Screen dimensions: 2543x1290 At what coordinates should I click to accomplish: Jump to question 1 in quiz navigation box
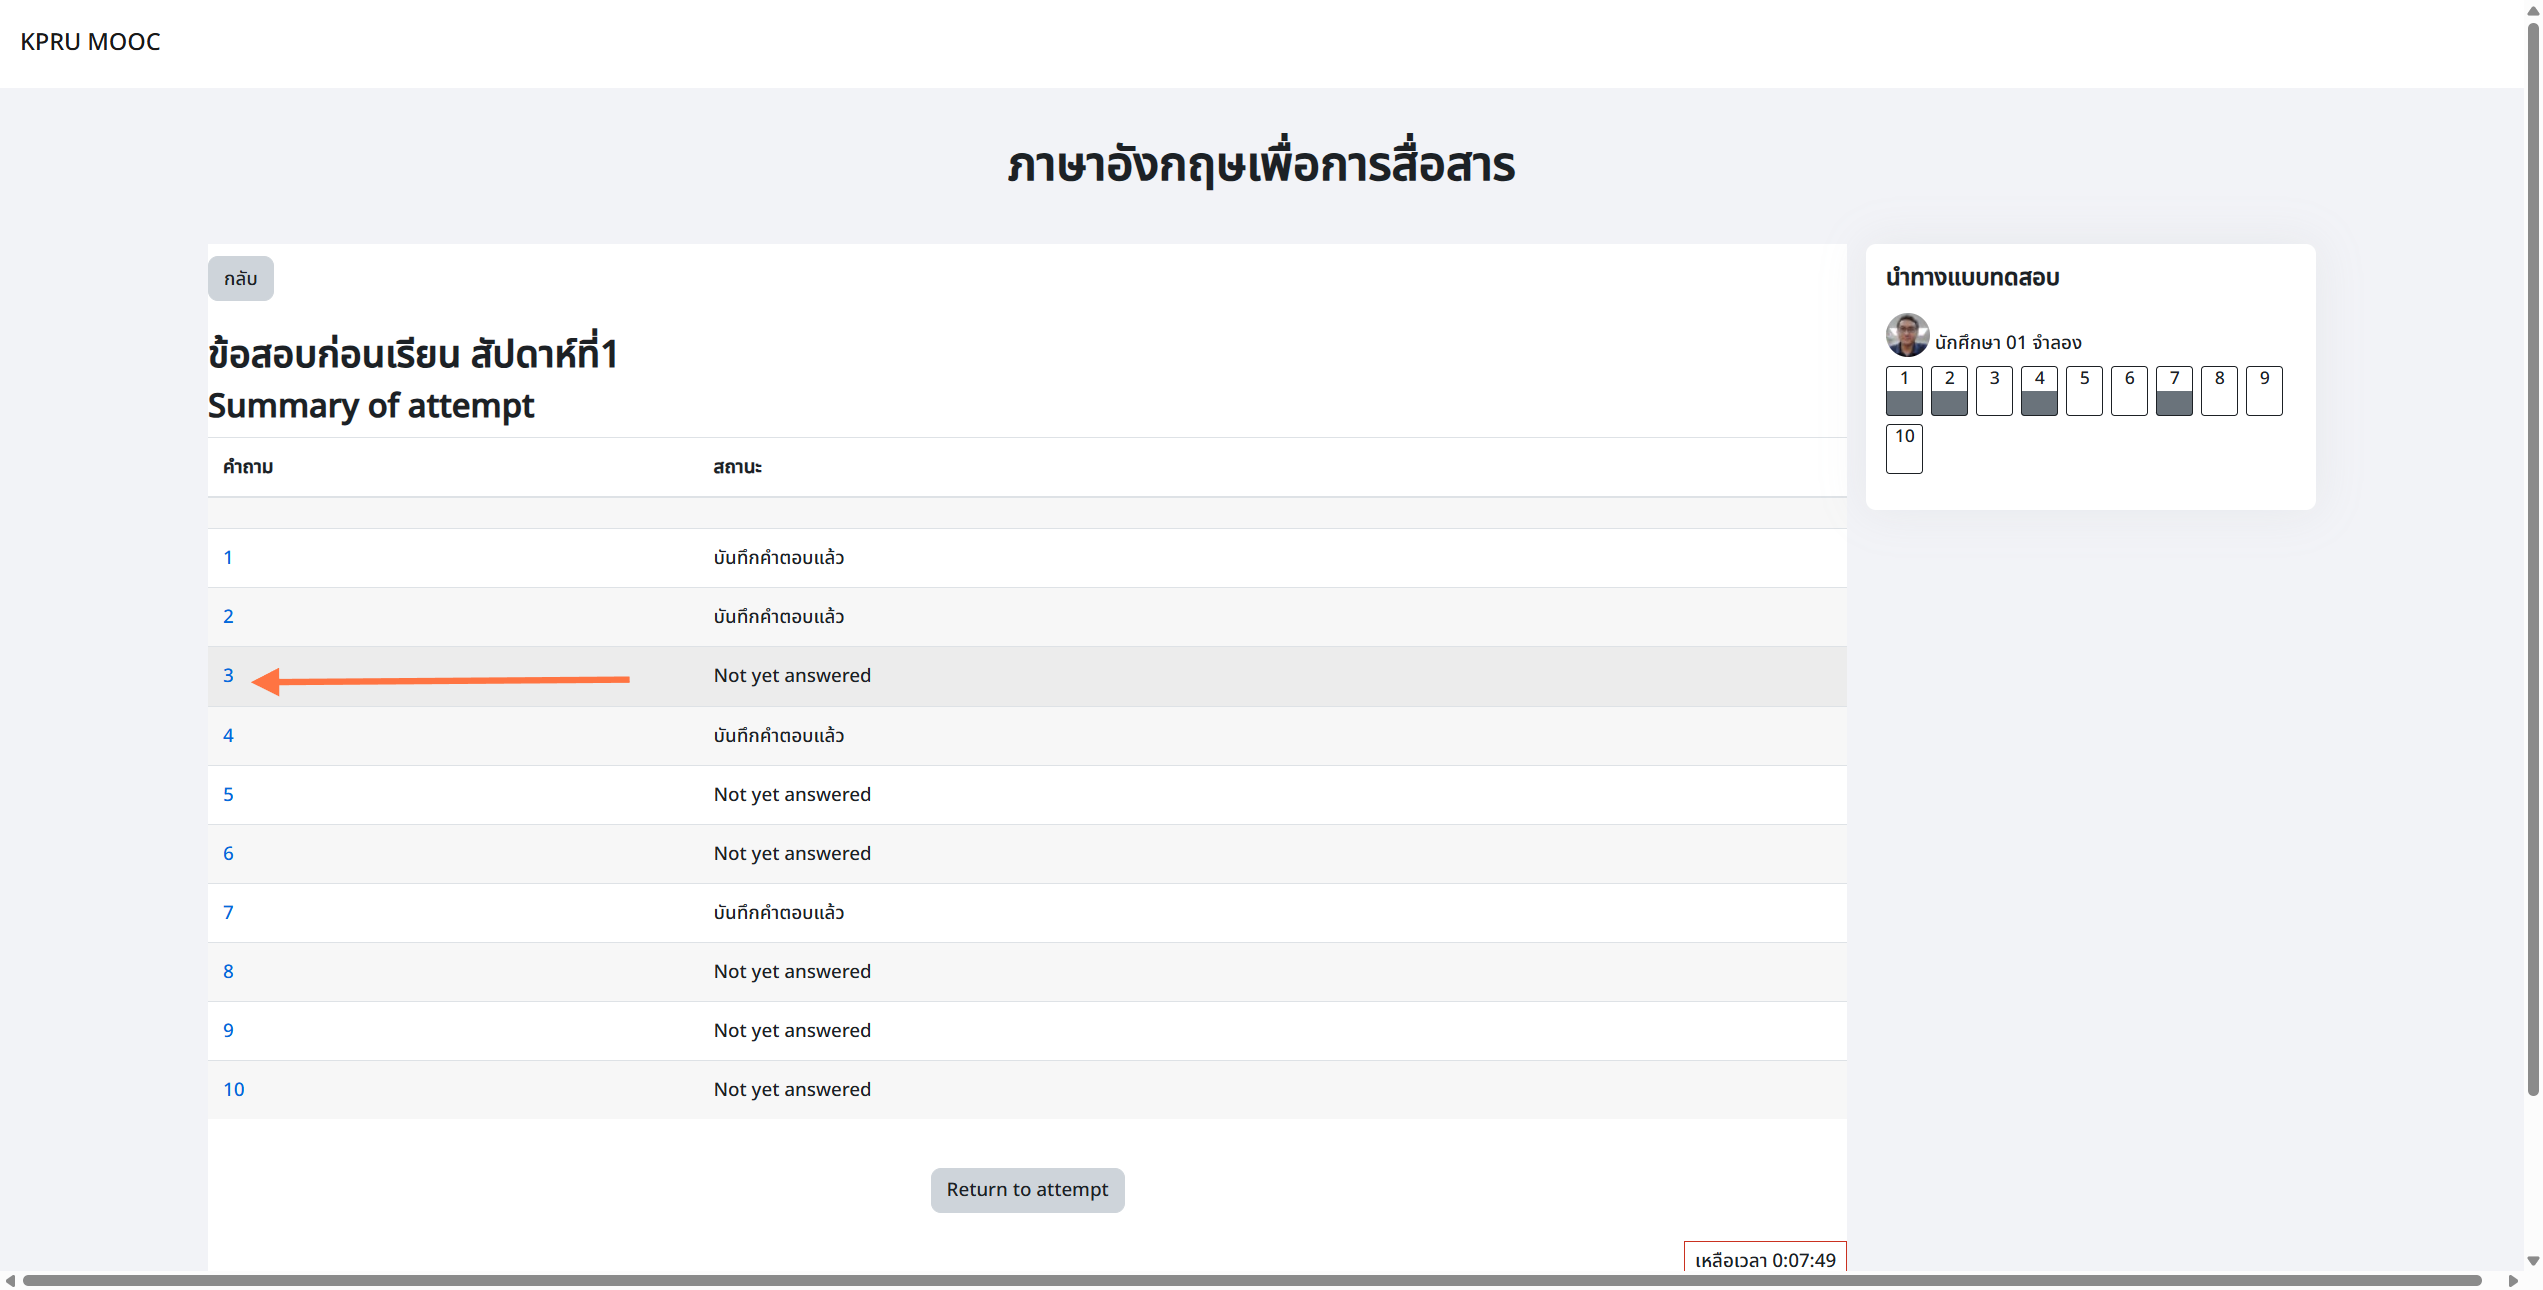click(1904, 391)
